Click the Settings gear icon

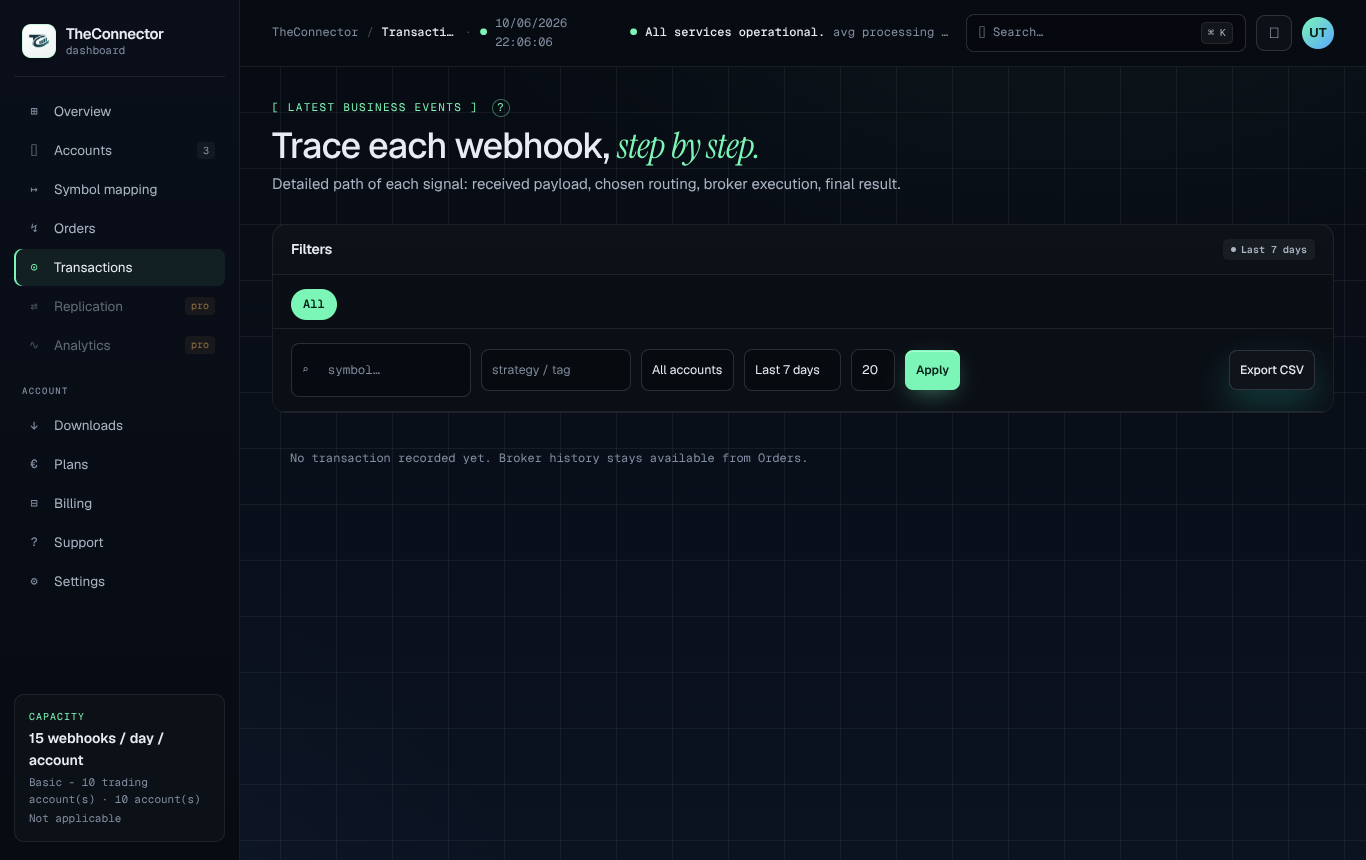34,581
